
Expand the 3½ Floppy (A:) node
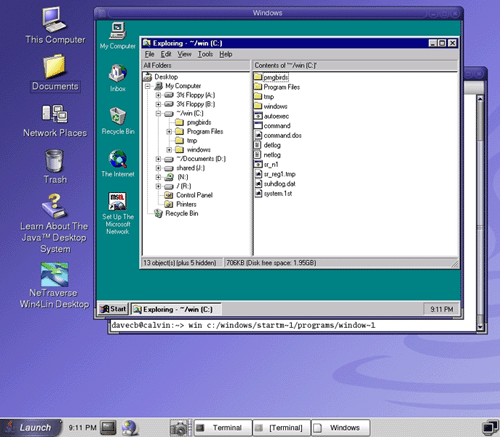pyautogui.click(x=158, y=95)
